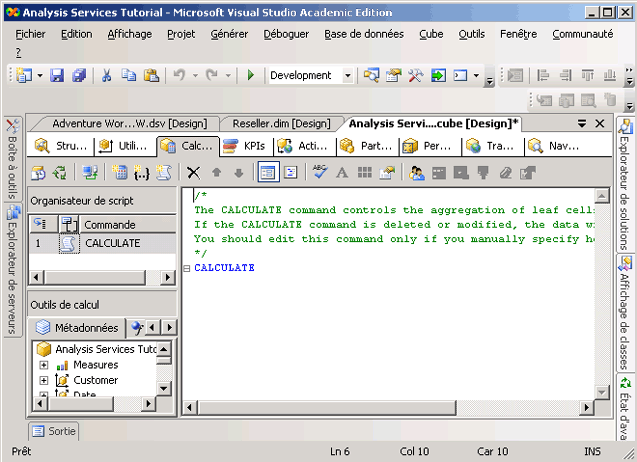637x462 pixels.
Task: Click the Commande column header
Action: 128,225
